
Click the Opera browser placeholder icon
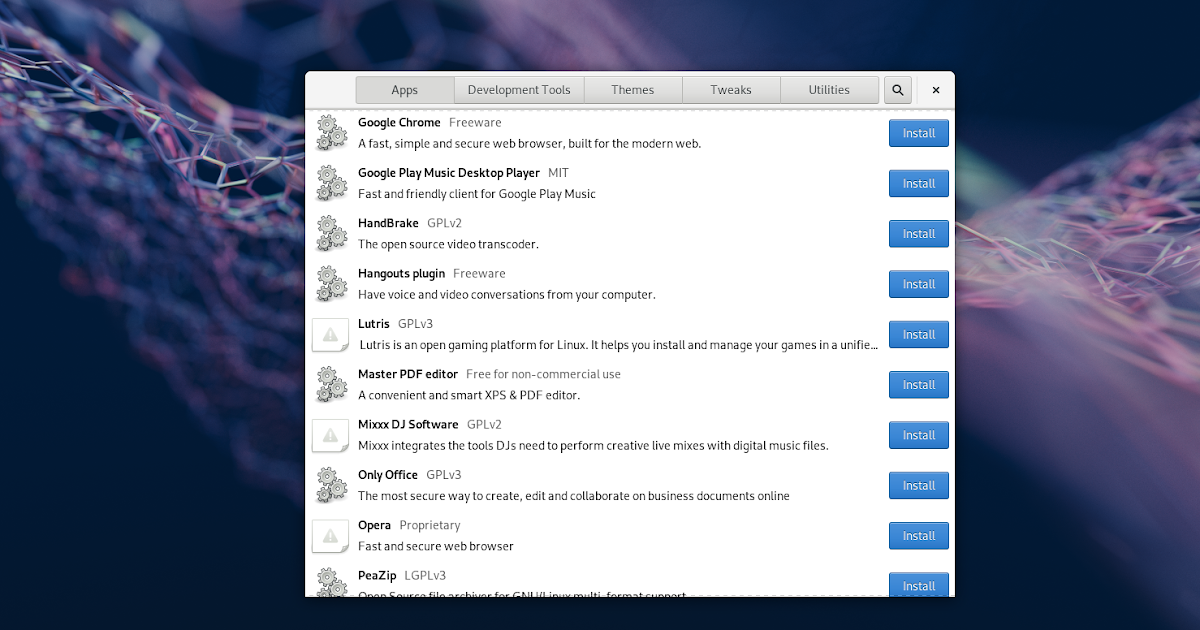point(331,536)
